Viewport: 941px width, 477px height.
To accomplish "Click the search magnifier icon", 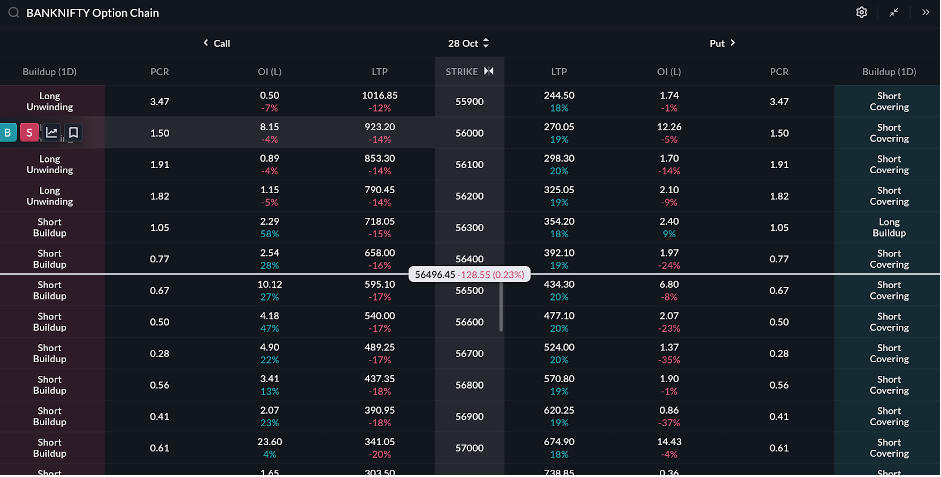I will tap(13, 13).
